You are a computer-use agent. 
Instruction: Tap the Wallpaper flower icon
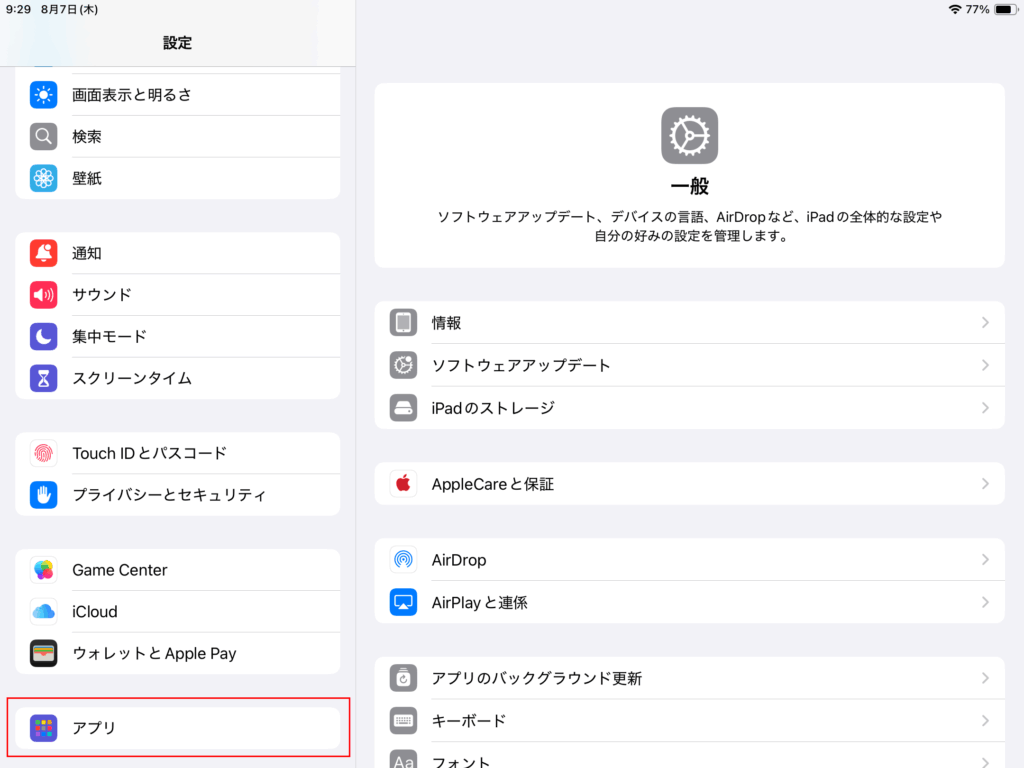tap(43, 178)
